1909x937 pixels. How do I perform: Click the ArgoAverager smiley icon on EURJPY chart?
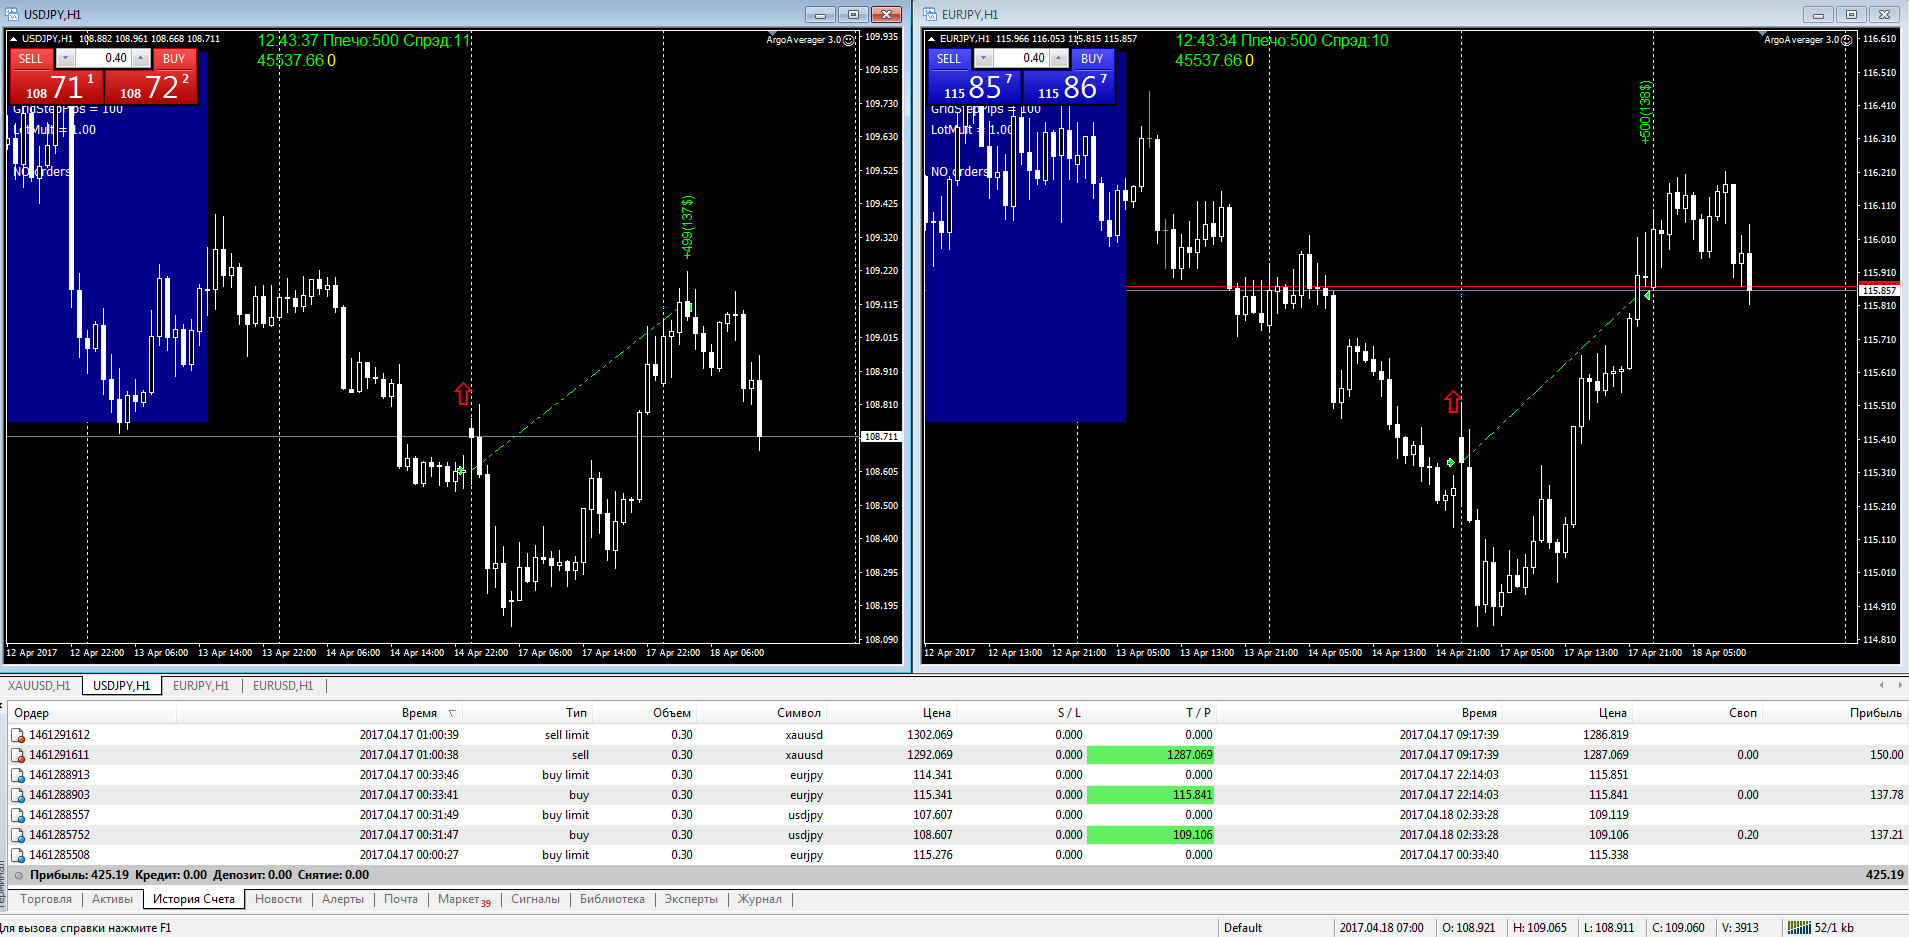[x=1847, y=40]
